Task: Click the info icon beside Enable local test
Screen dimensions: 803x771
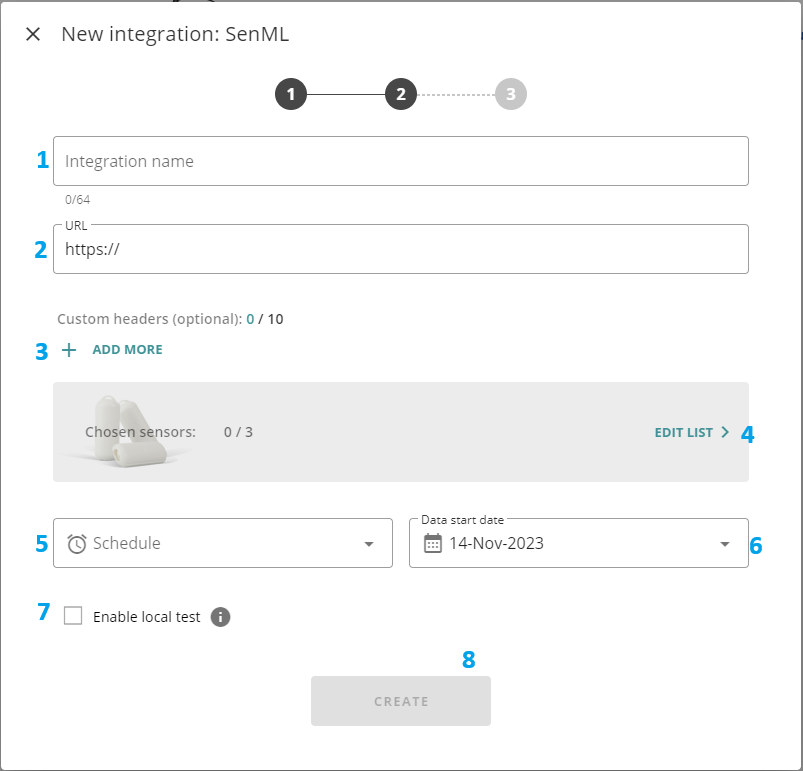Action: pyautogui.click(x=221, y=617)
